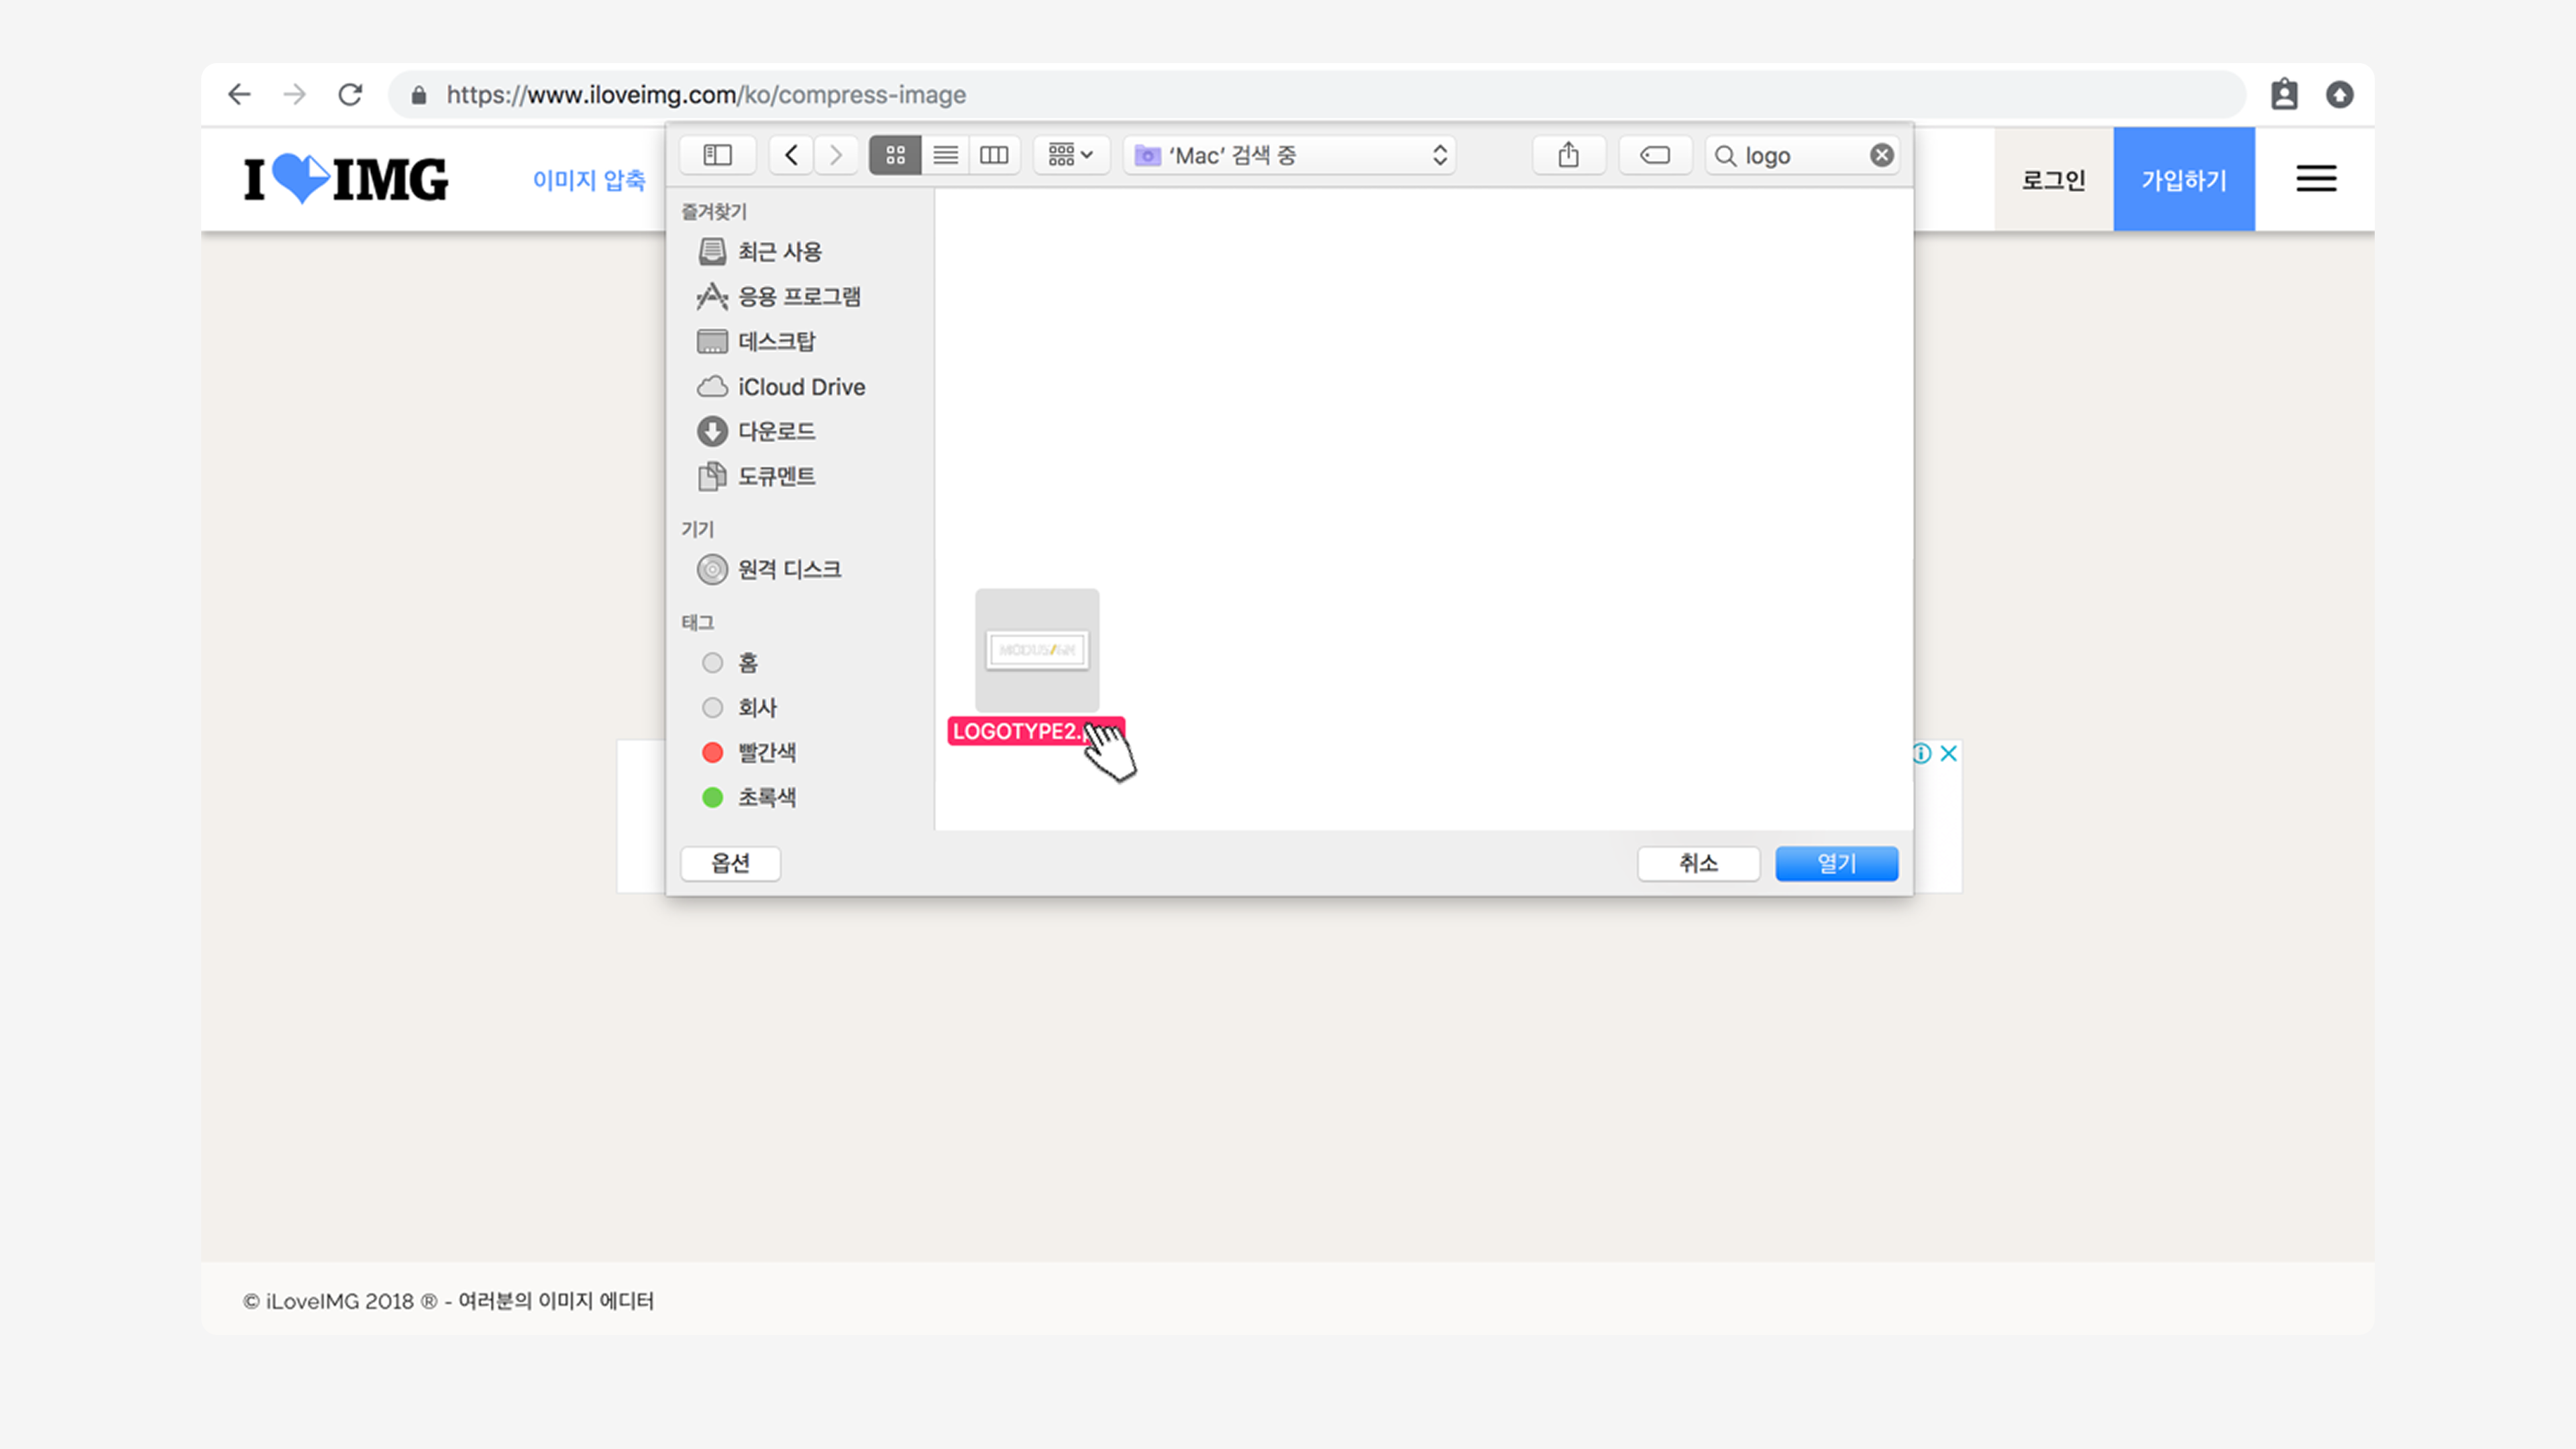
Task: Select the 홈 tag circle
Action: coord(712,663)
